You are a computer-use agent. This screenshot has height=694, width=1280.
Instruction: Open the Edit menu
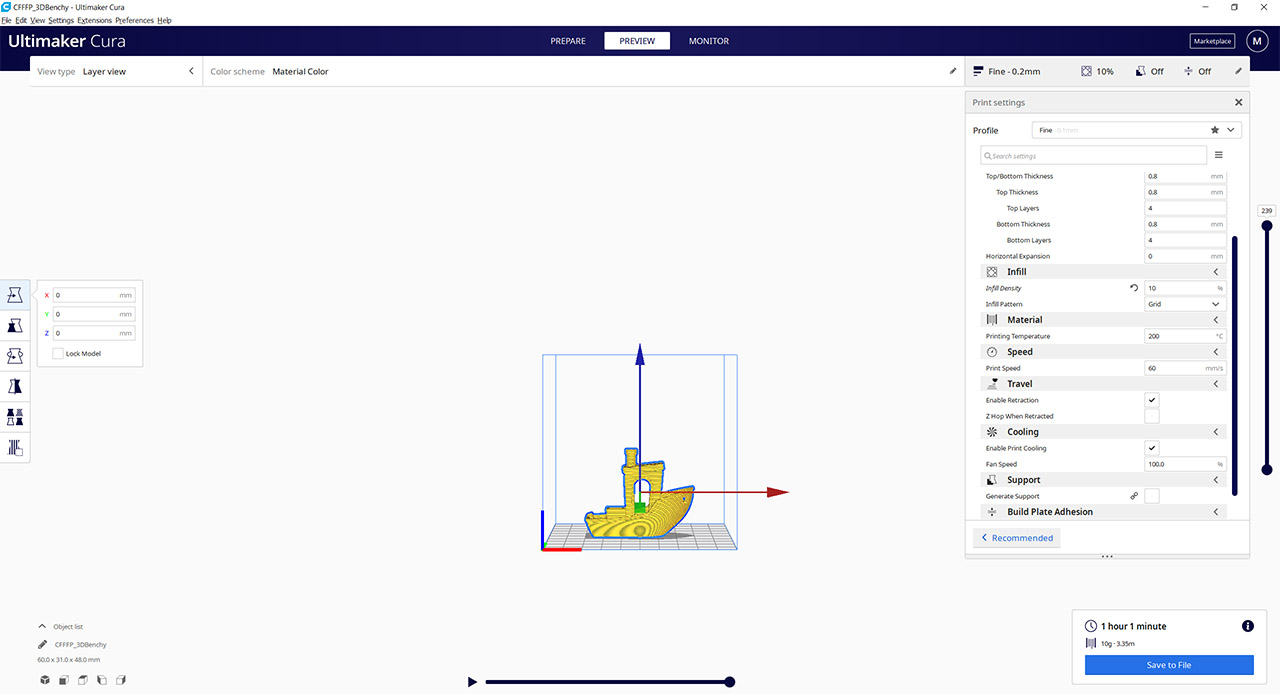pyautogui.click(x=21, y=20)
